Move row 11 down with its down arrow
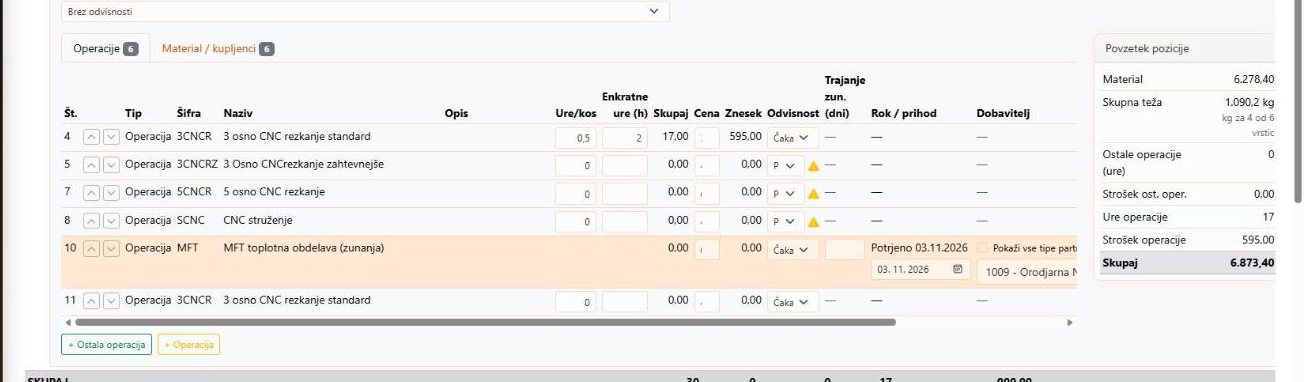 pos(111,301)
